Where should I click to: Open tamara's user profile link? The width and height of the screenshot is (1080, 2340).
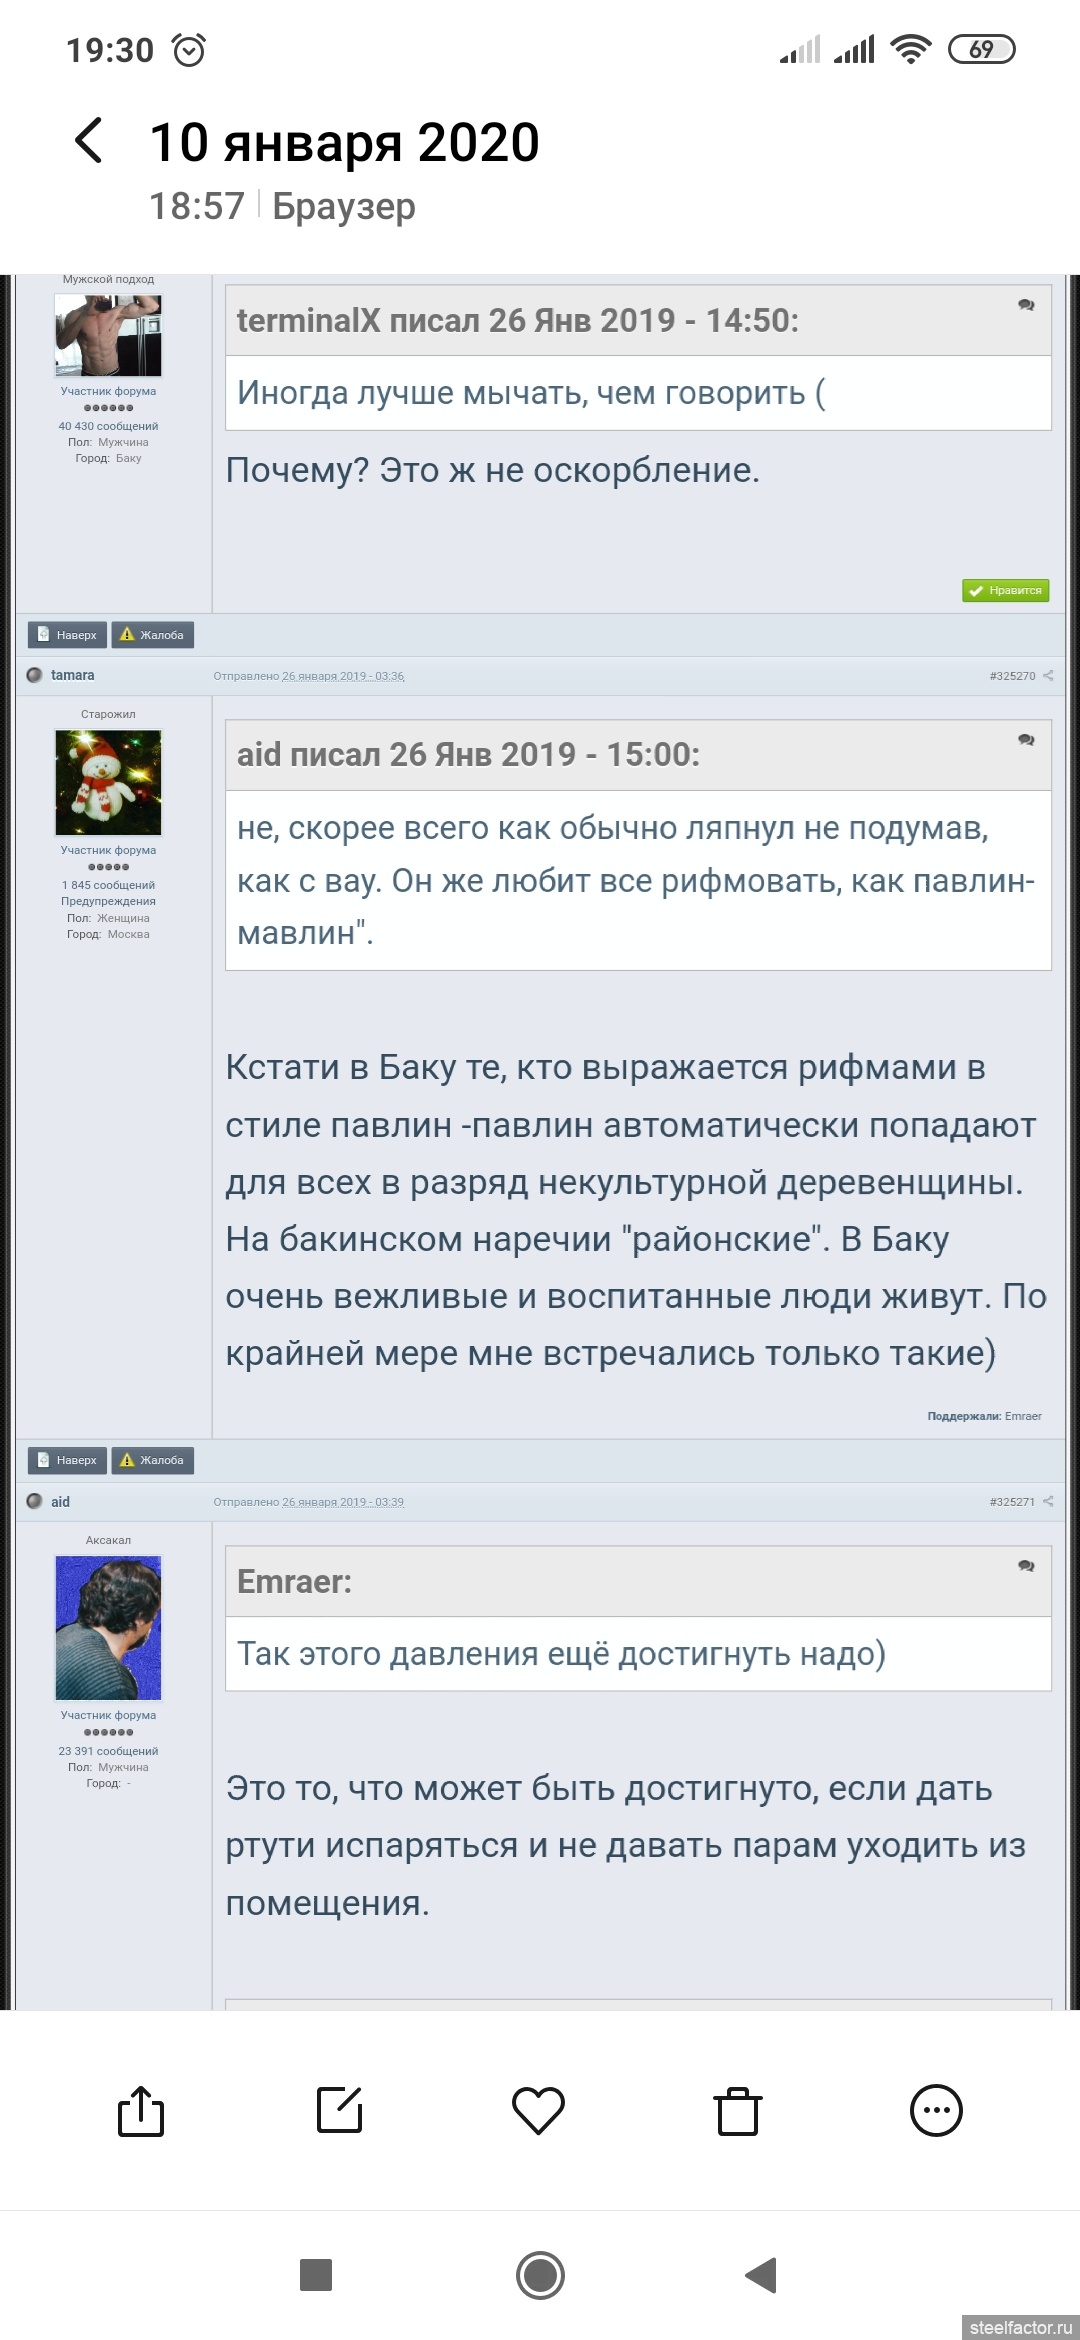pos(73,676)
